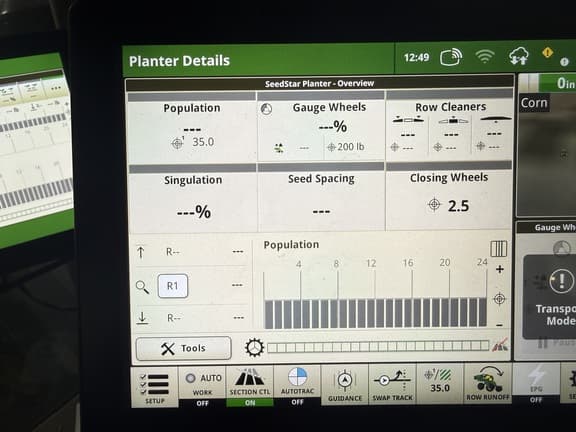Tap the Swap Track button
The image size is (576, 432).
(x=392, y=384)
